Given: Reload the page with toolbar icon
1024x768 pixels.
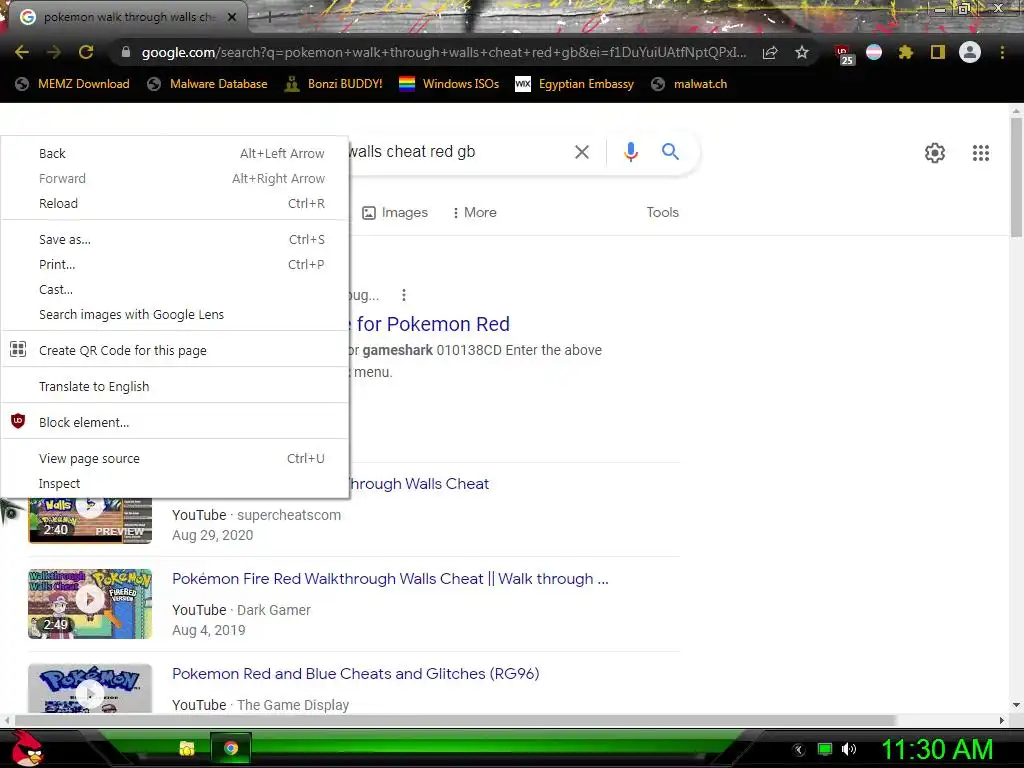Looking at the screenshot, I should click(86, 52).
